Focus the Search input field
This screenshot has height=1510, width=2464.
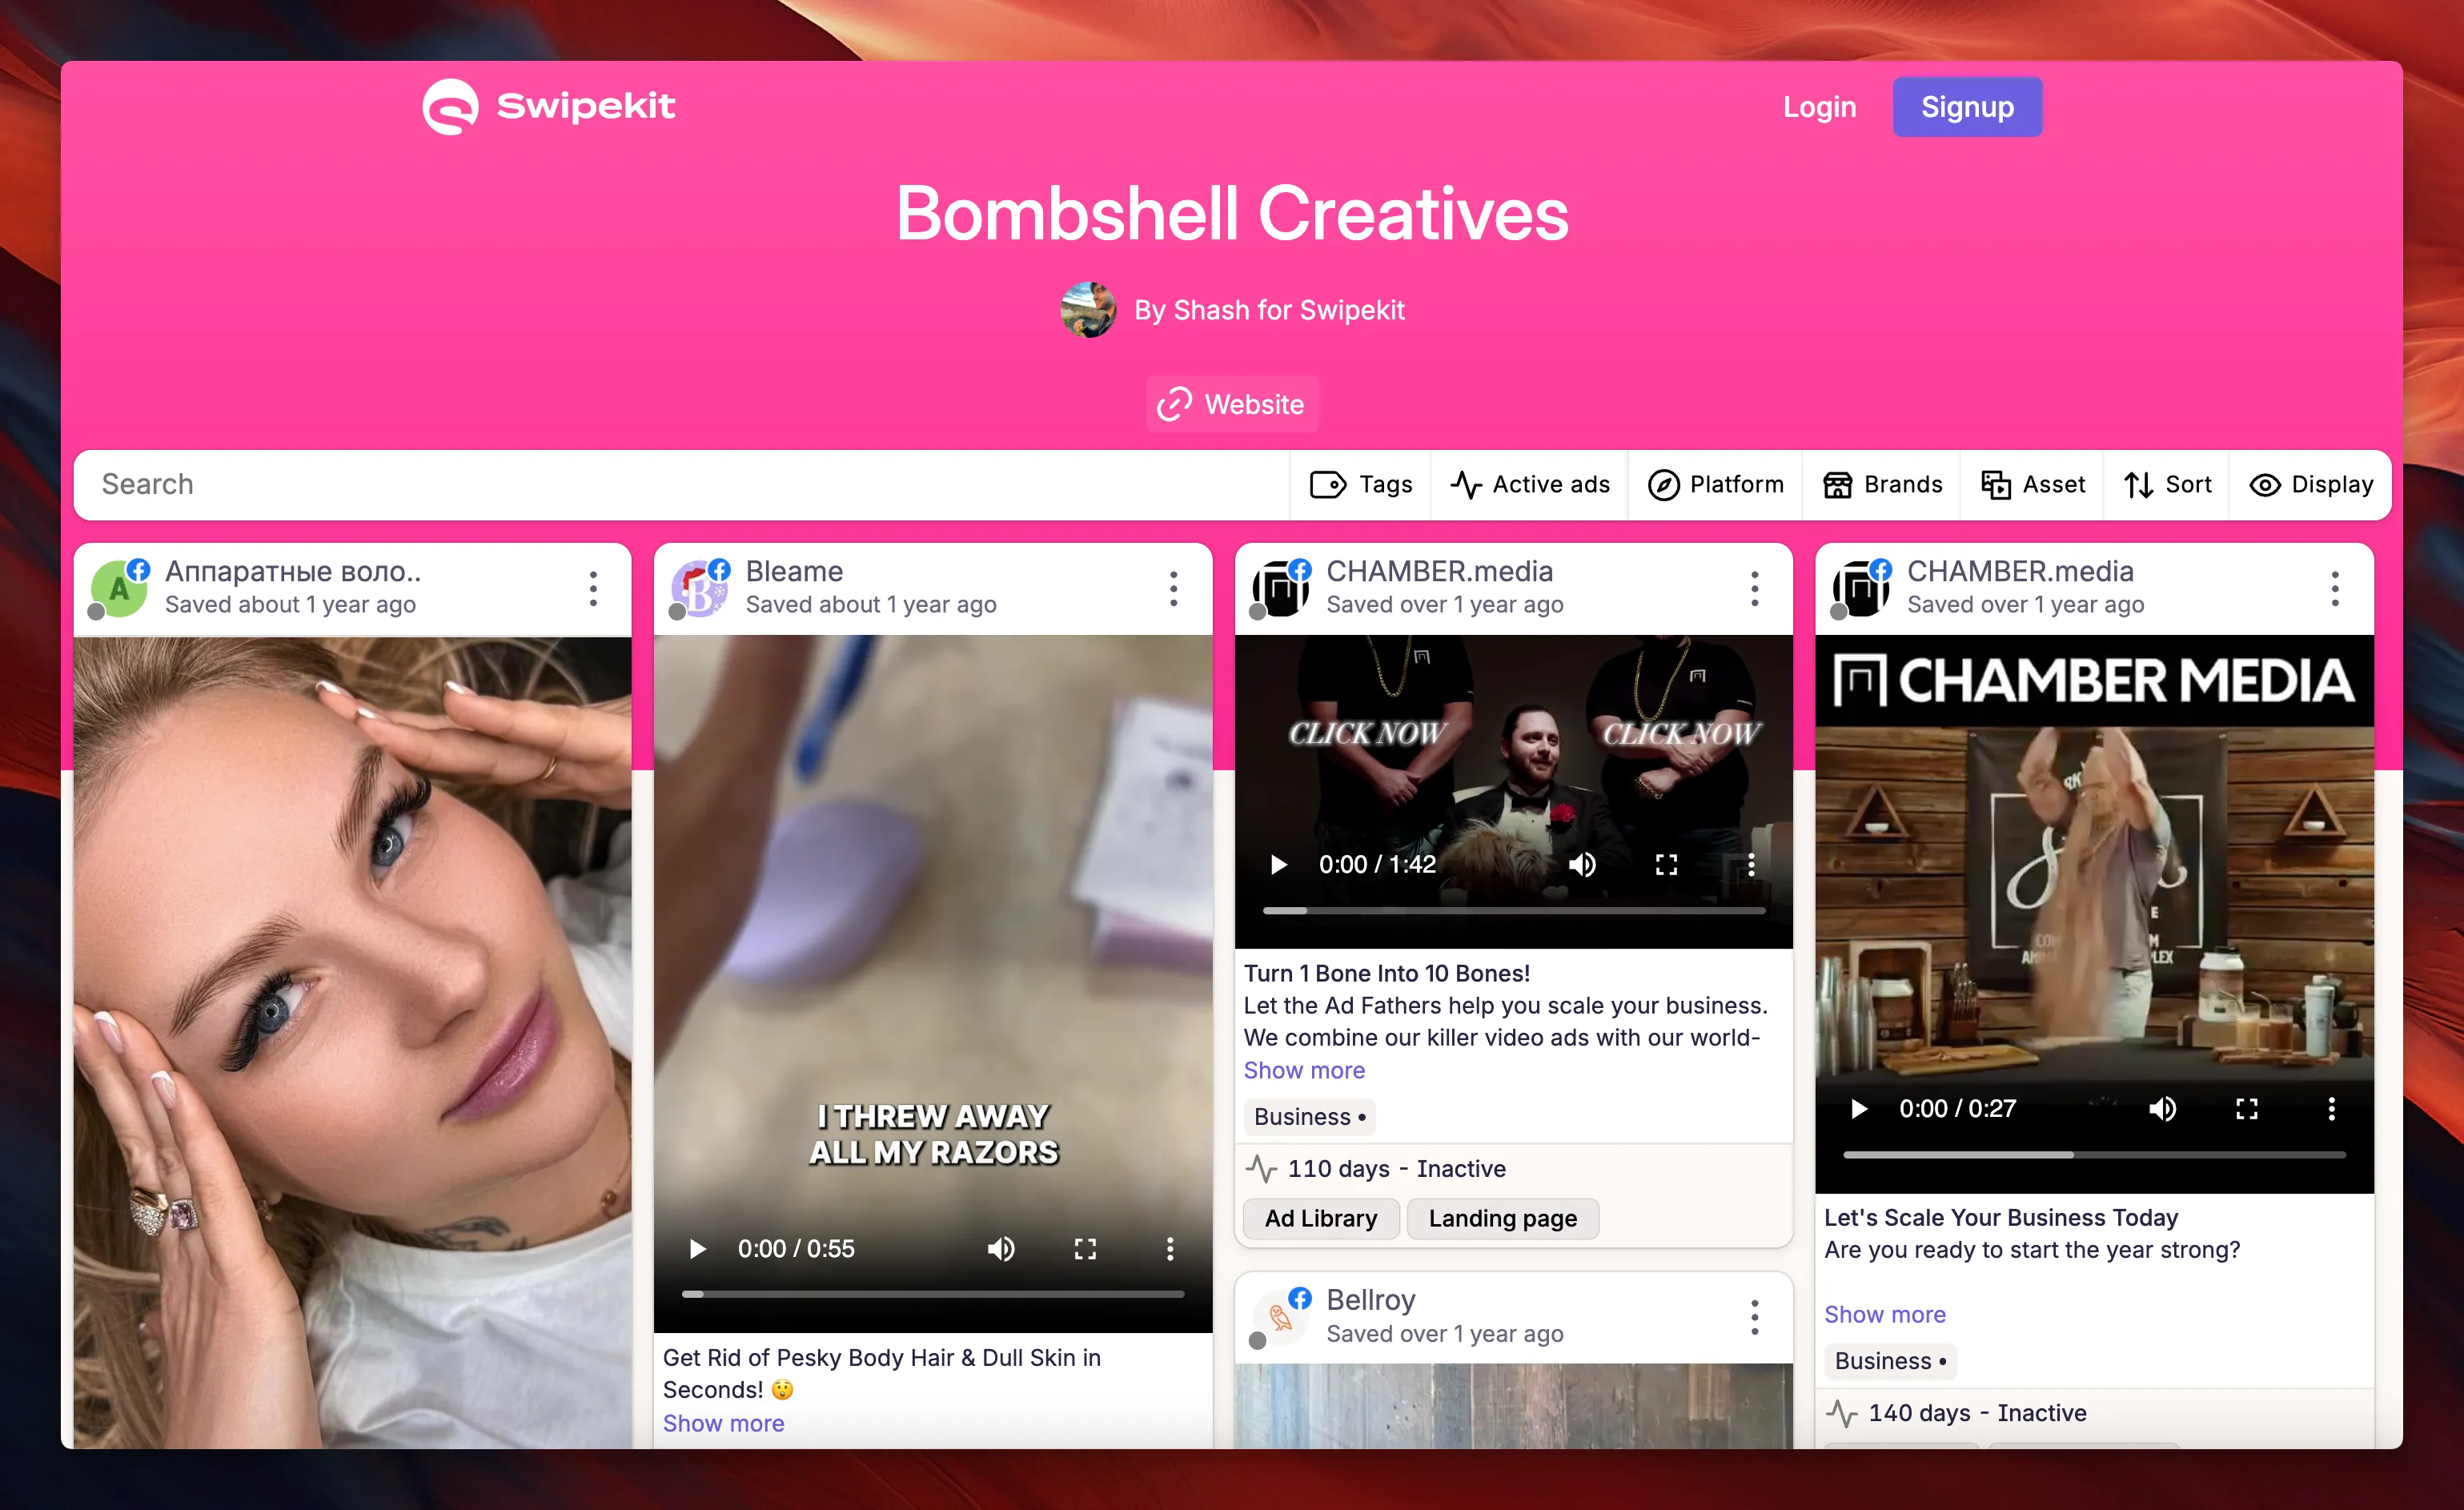682,485
